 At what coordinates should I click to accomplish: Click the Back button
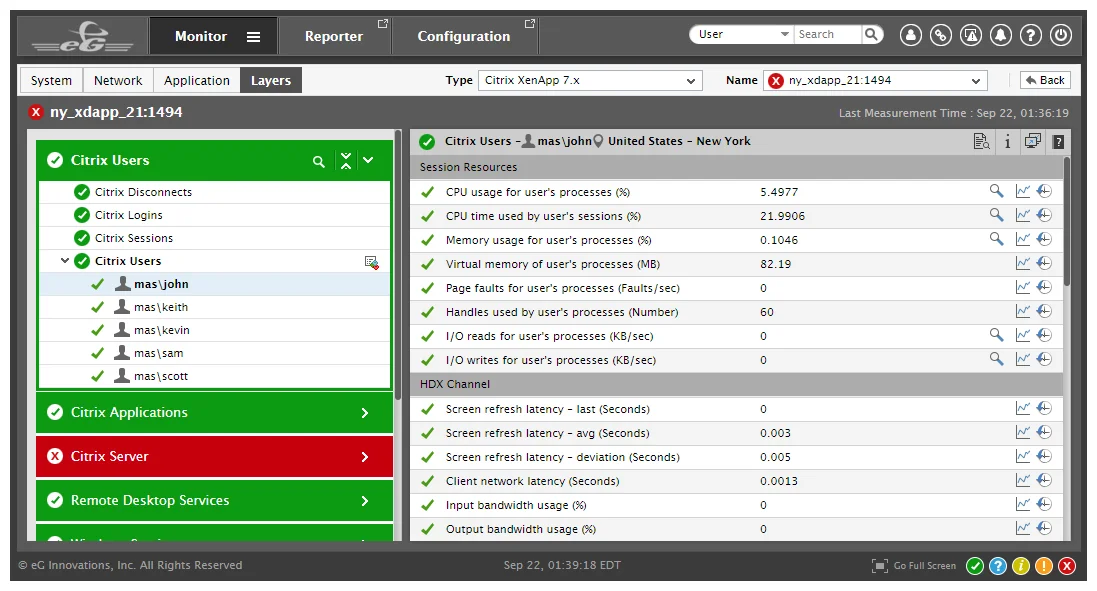[x=1045, y=80]
